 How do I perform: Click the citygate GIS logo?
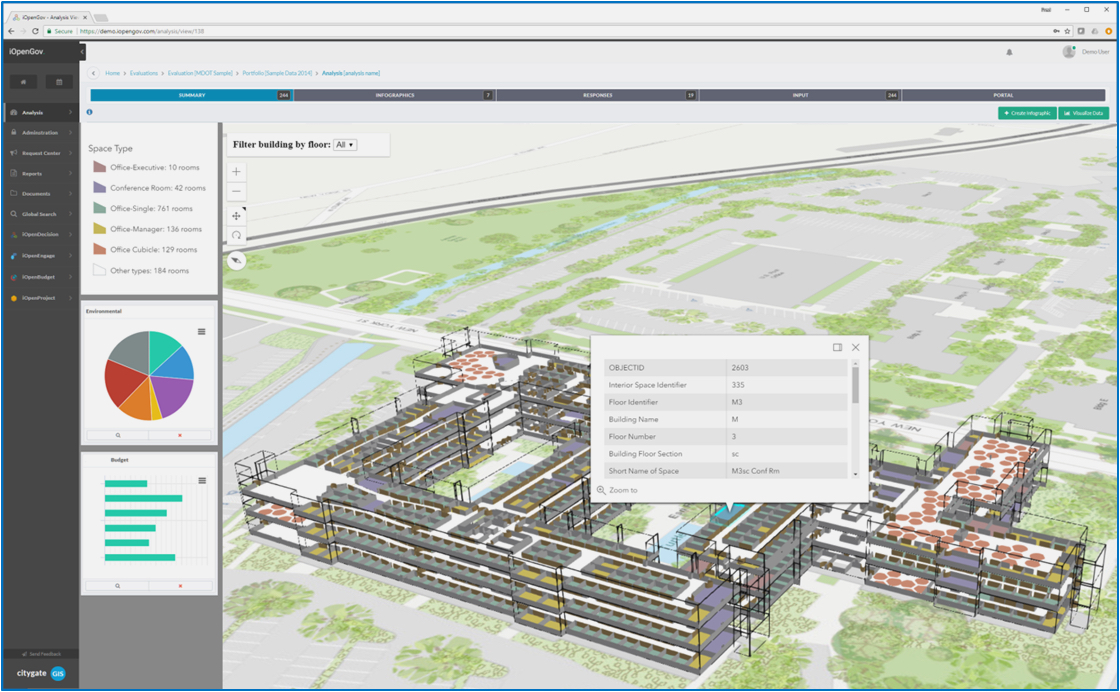(41, 673)
